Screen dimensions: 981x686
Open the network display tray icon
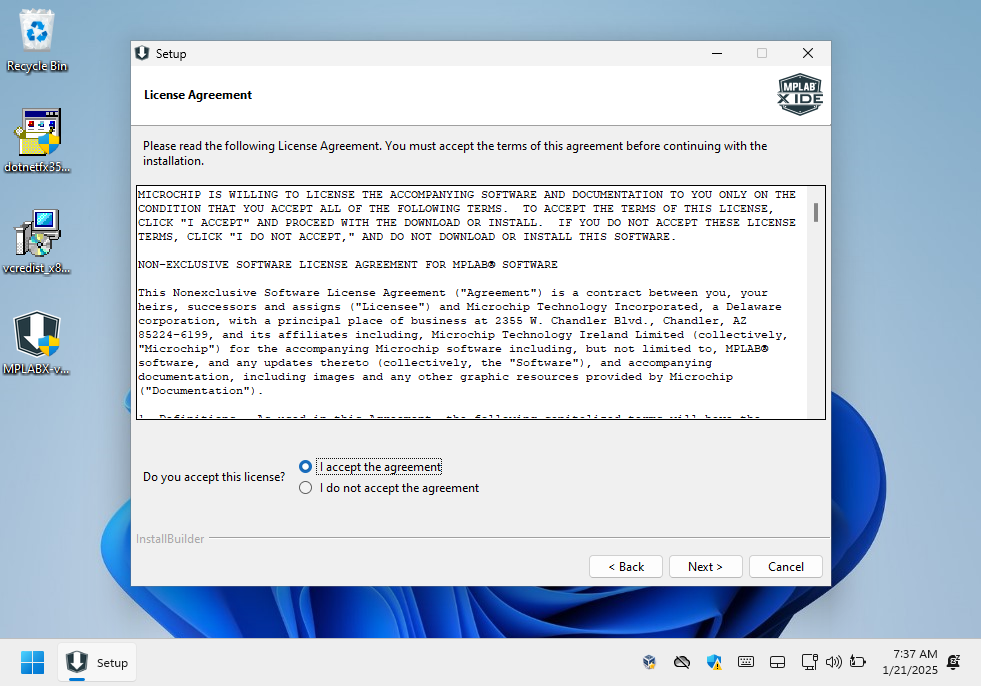pos(810,662)
